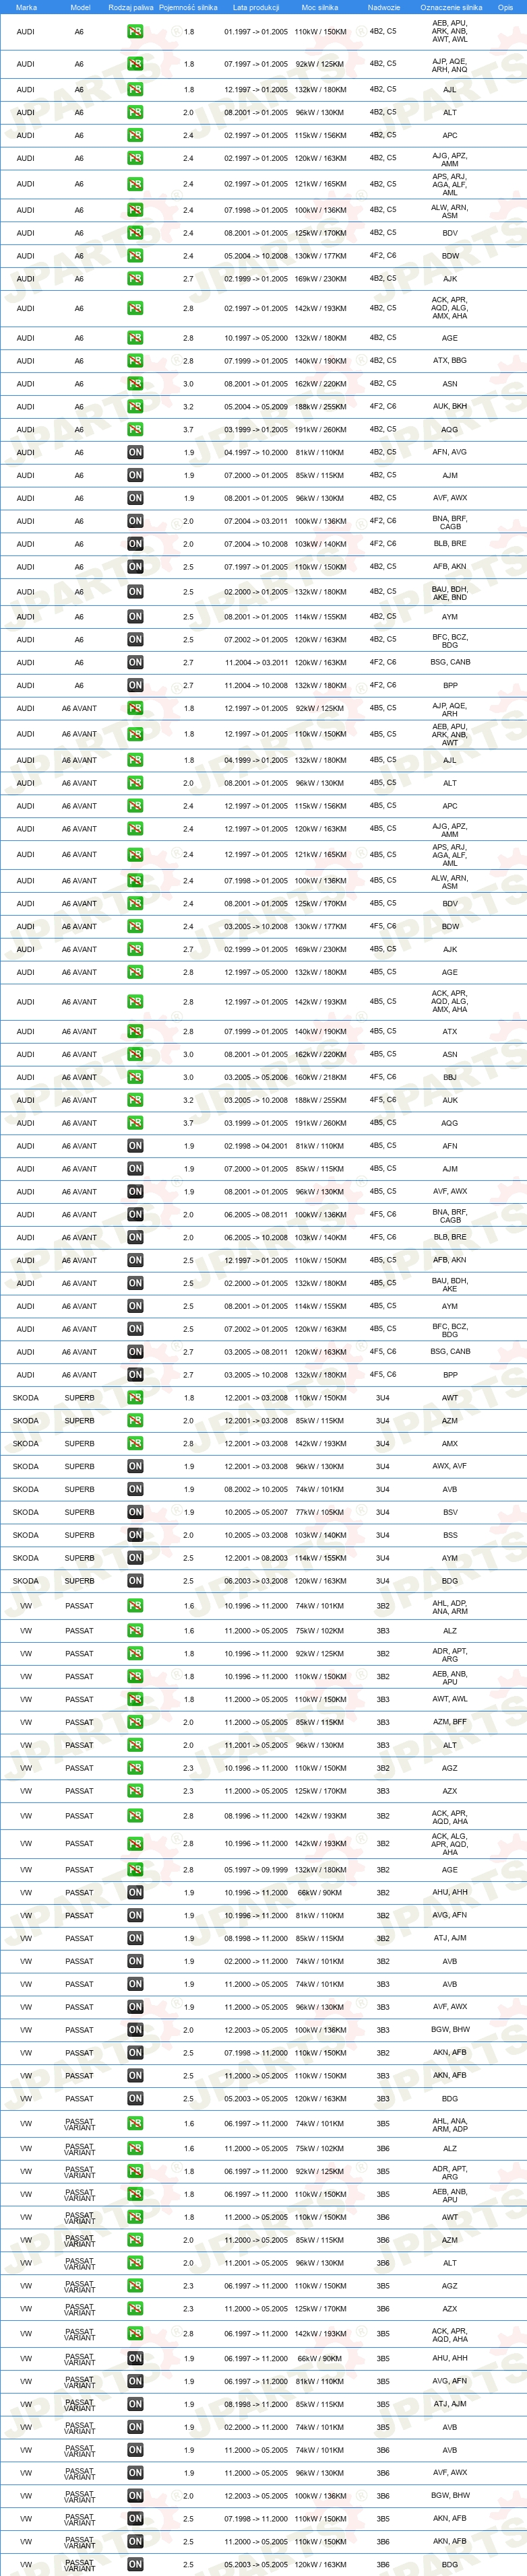Select power 169kW / 230KM in A6 Avant row
Viewport: 527px width, 2576px height.
pyautogui.click(x=320, y=949)
